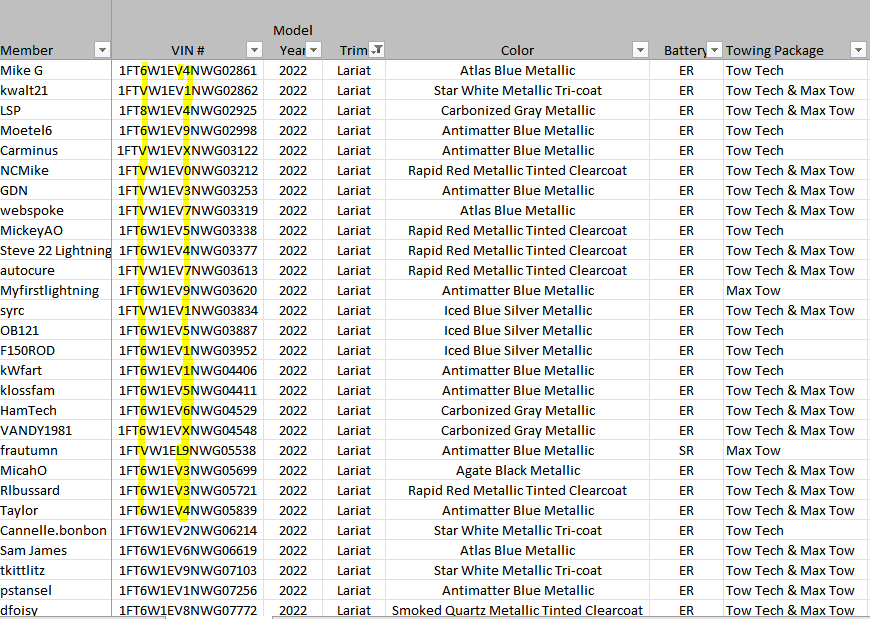Screen dimensions: 870x619
Task: Click the highlighted VIN cell 1FTVW1EL9NWG05538
Action: coord(188,451)
